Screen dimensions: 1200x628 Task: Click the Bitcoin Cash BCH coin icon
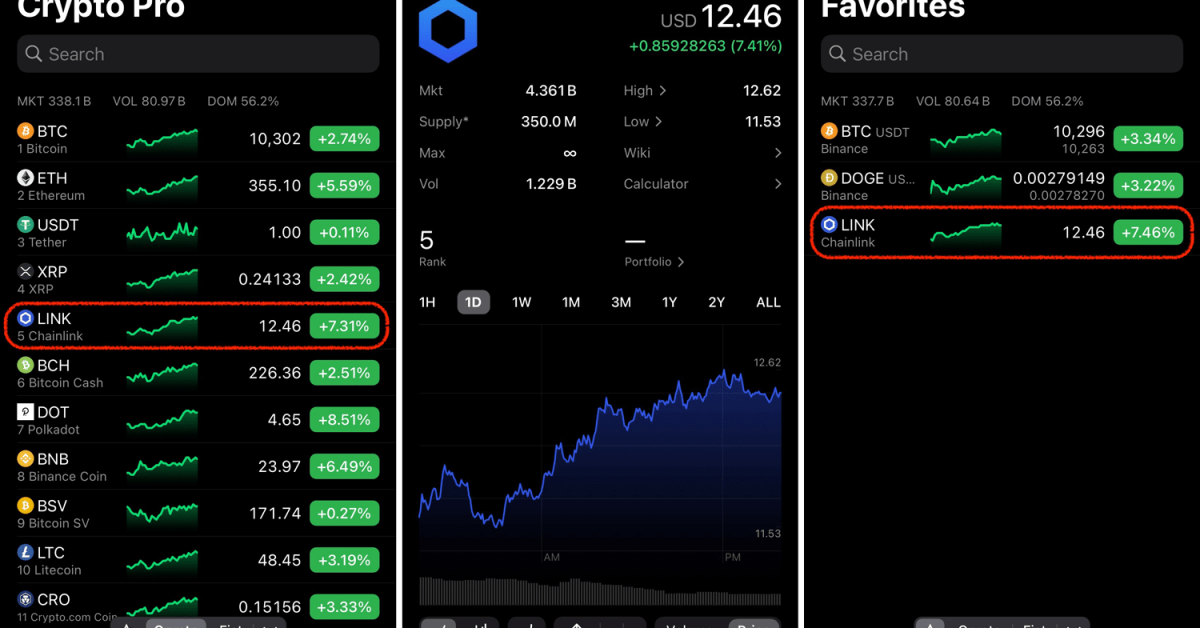click(26, 365)
